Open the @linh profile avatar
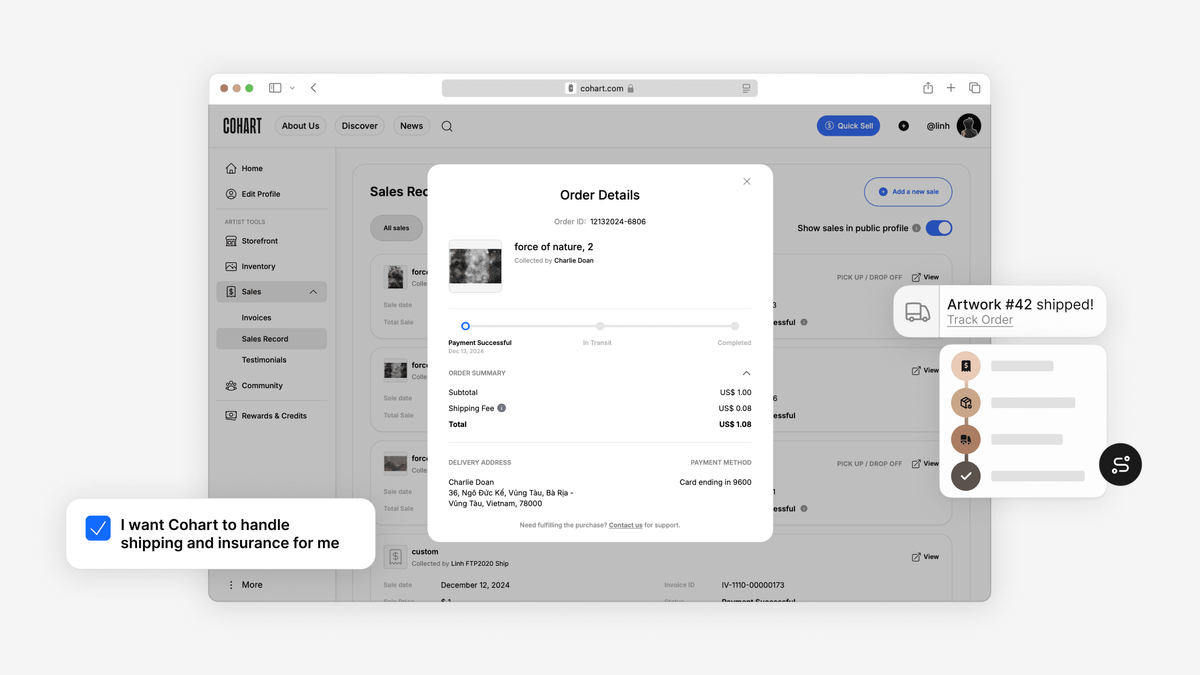Image resolution: width=1200 pixels, height=675 pixels. [x=968, y=126]
